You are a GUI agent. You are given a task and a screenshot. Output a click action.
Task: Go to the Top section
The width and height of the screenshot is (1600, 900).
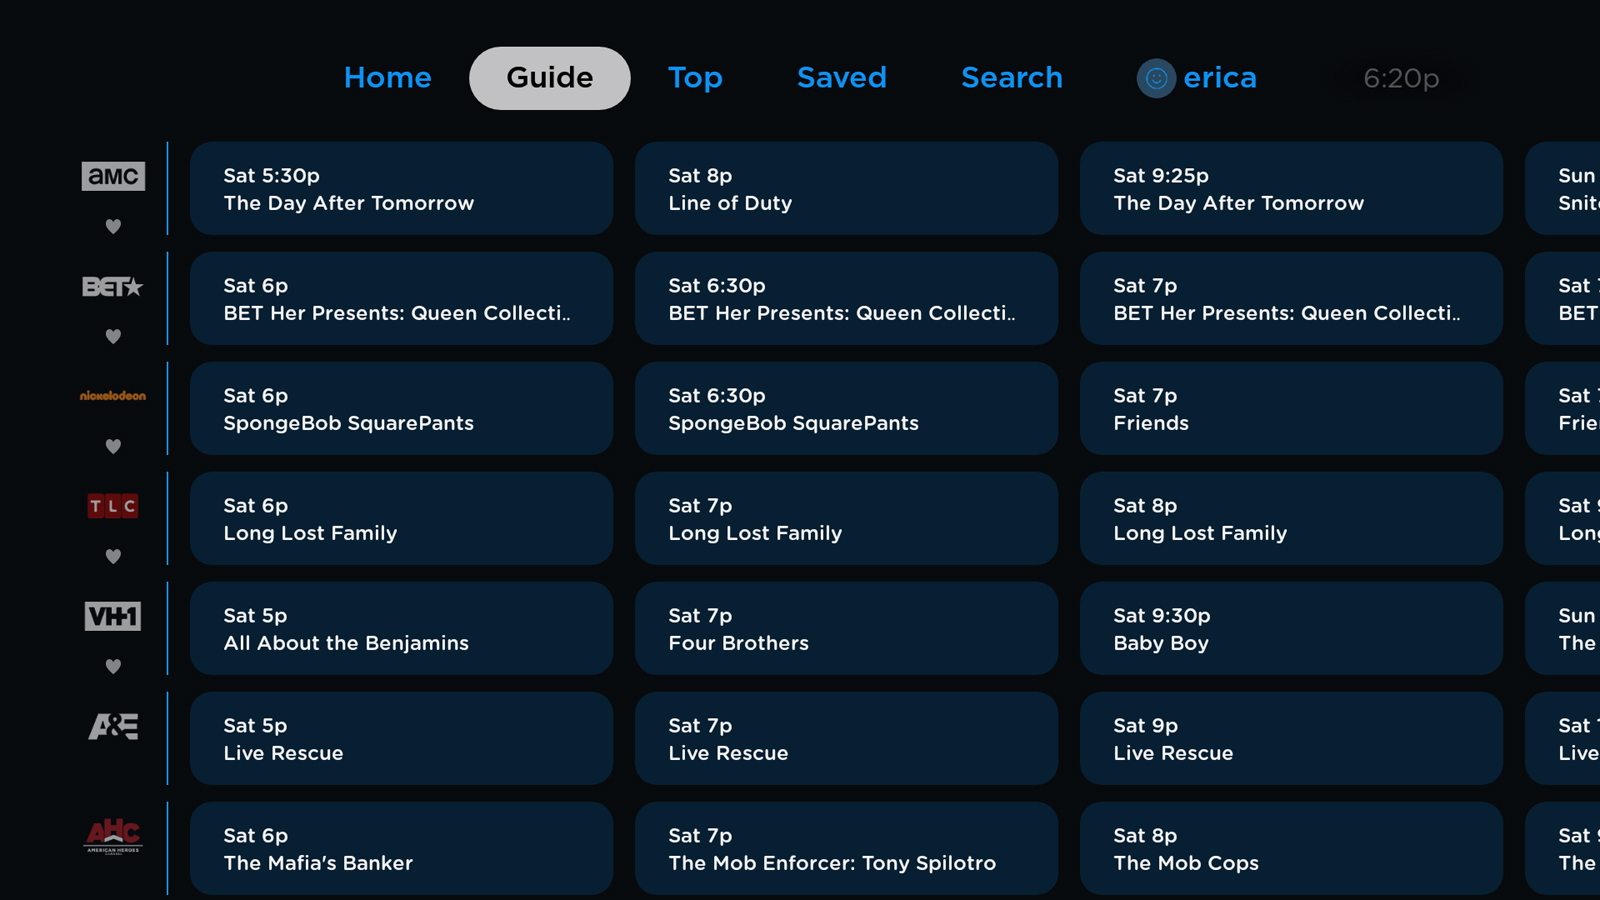pyautogui.click(x=695, y=77)
